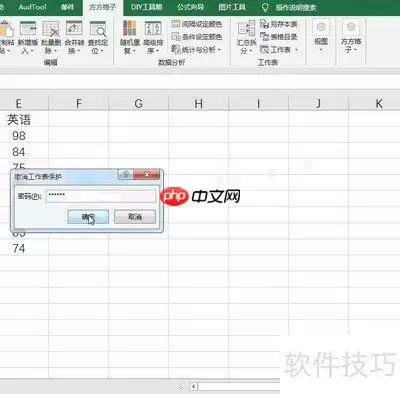Switch to the AudTool tab
The width and height of the screenshot is (400, 394).
coord(32,7)
